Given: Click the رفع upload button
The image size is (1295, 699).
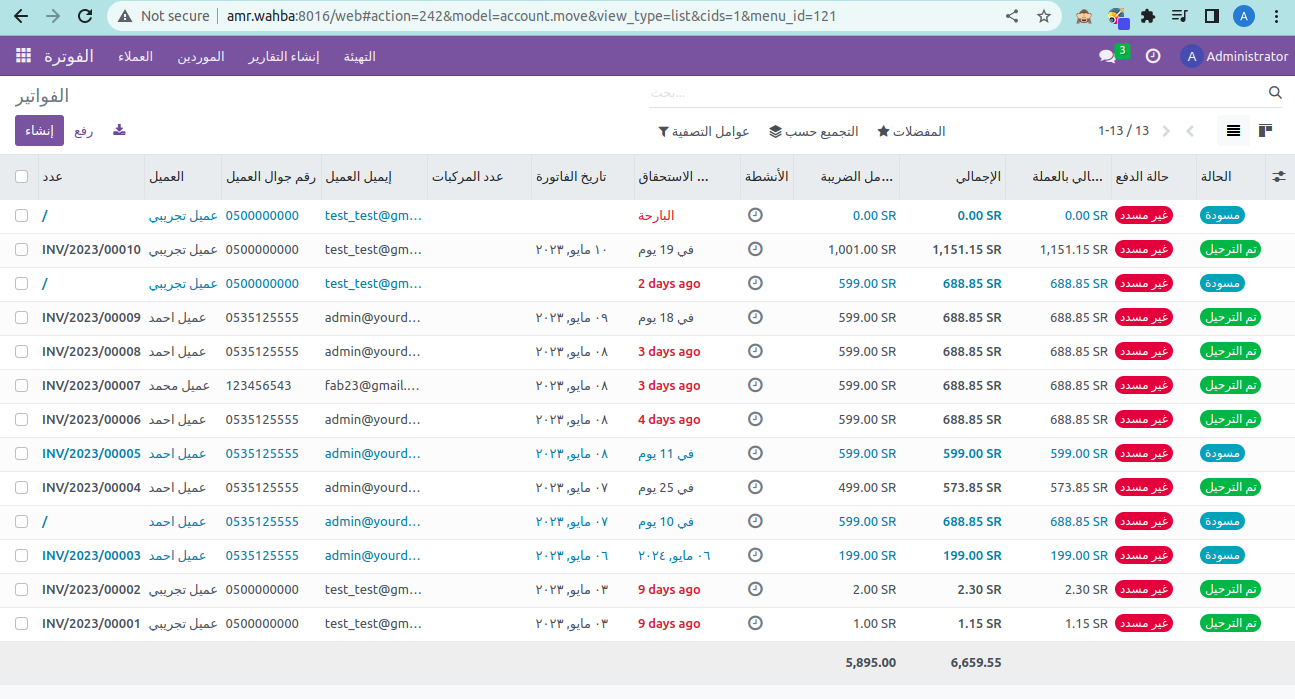Looking at the screenshot, I should coord(84,131).
